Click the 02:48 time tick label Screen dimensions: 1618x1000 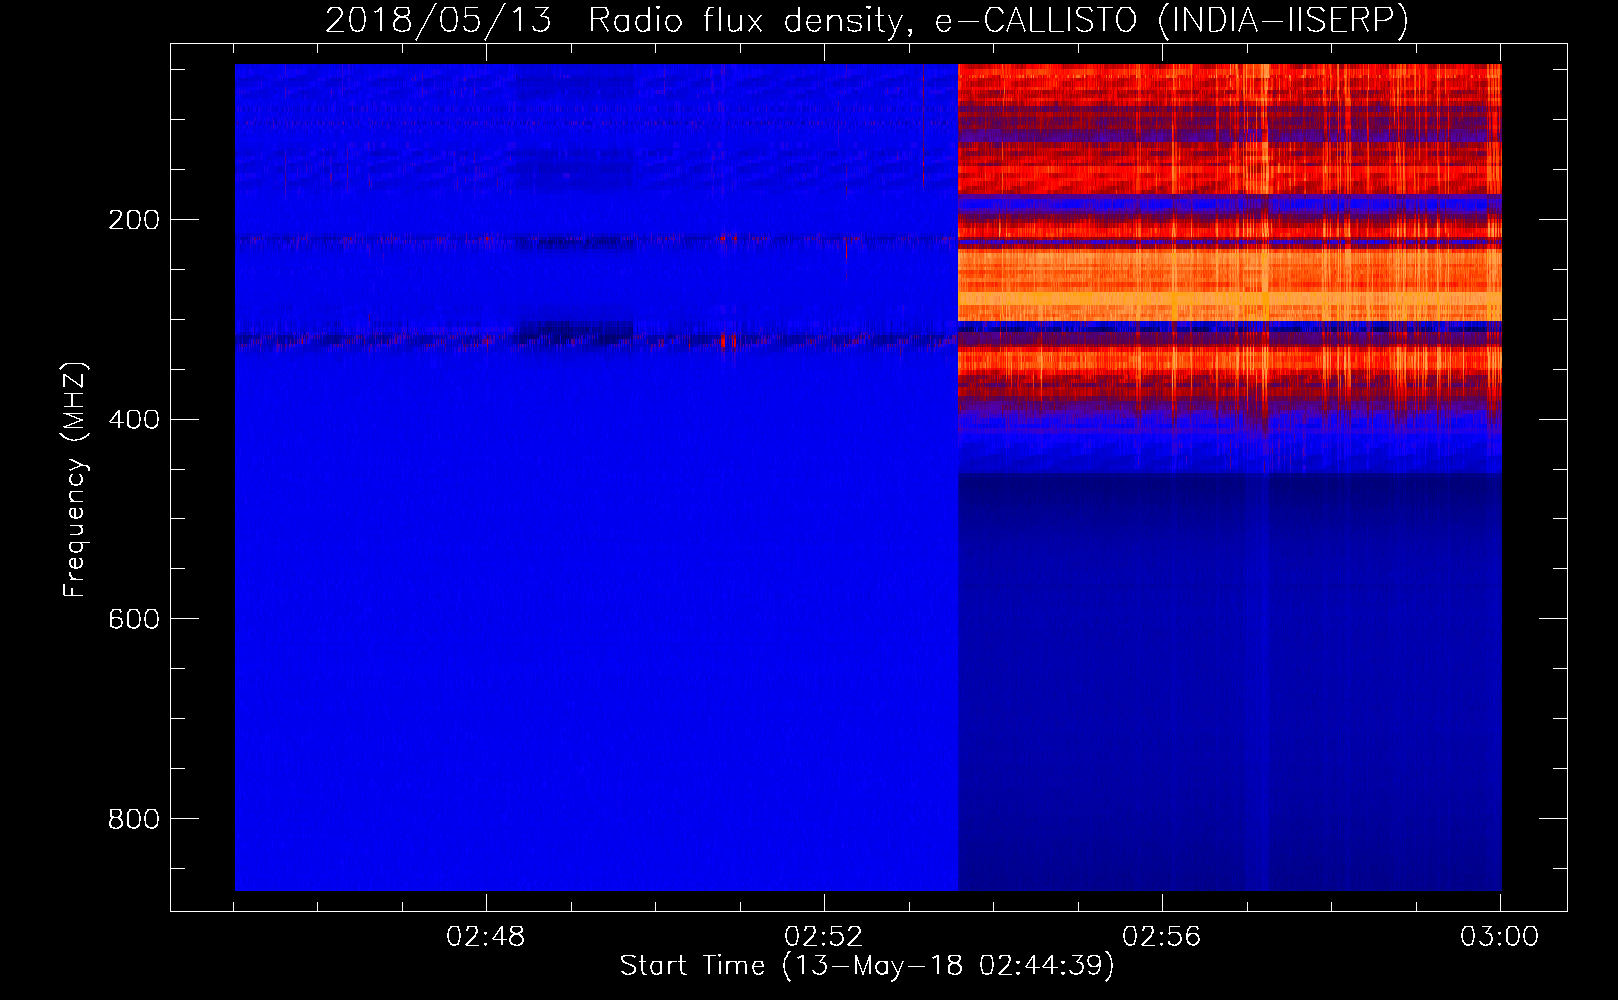pyautogui.click(x=486, y=938)
